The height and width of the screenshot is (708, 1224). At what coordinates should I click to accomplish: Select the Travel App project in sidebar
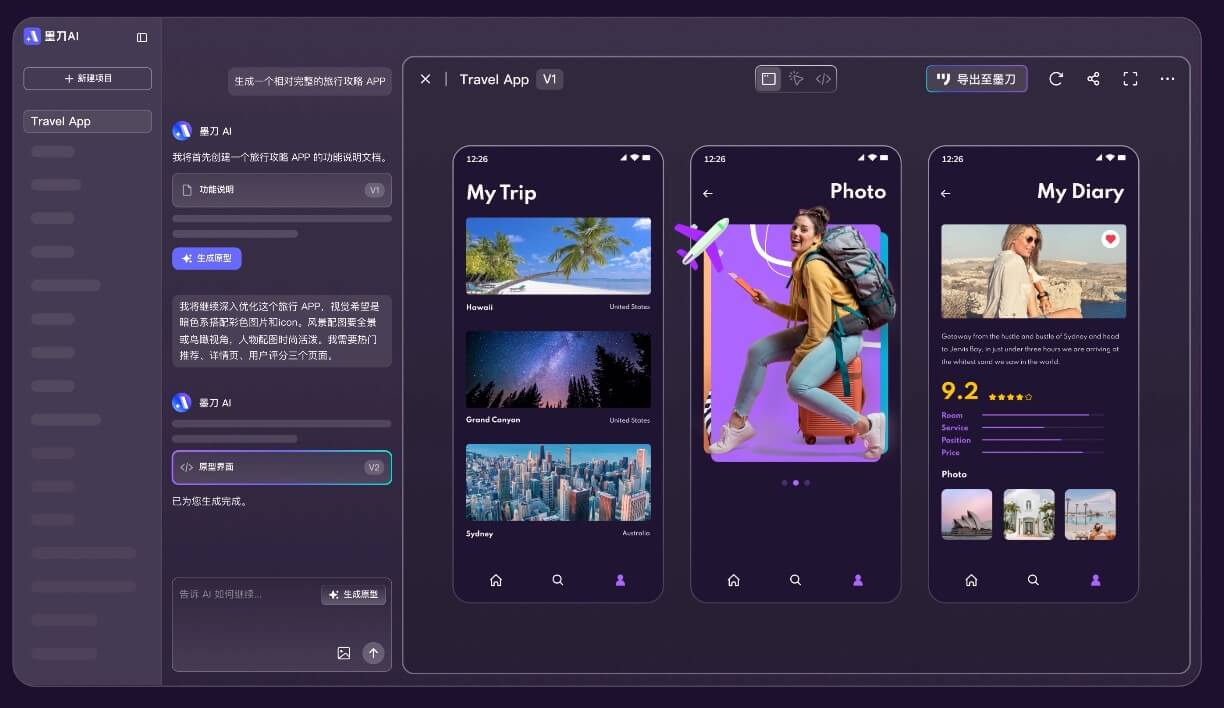tap(87, 120)
